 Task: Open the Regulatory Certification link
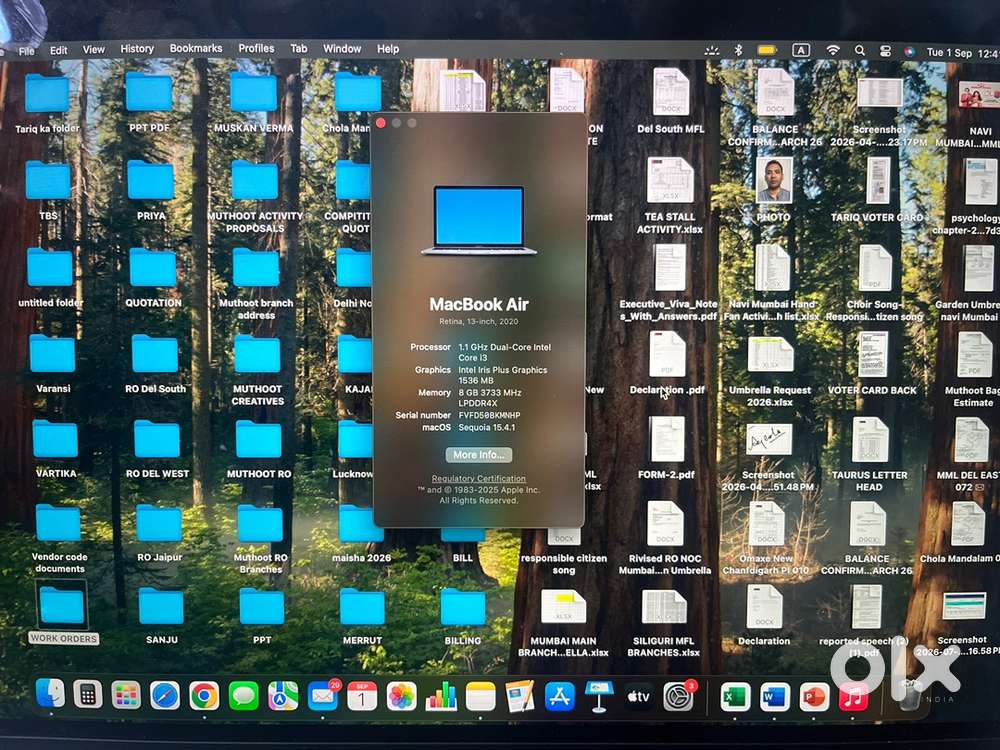click(x=478, y=478)
